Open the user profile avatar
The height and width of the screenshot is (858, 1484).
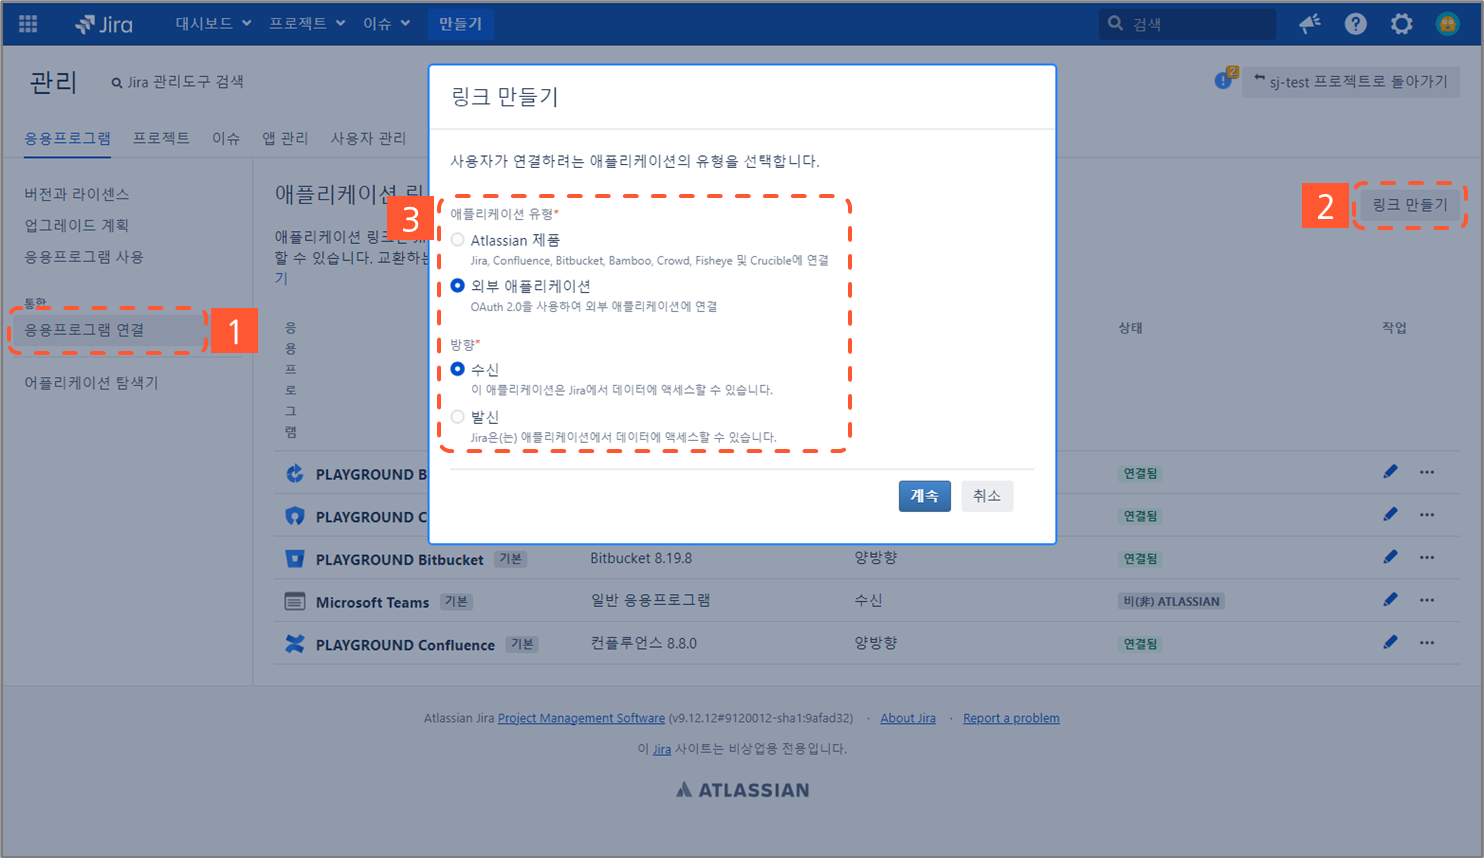pos(1447,23)
